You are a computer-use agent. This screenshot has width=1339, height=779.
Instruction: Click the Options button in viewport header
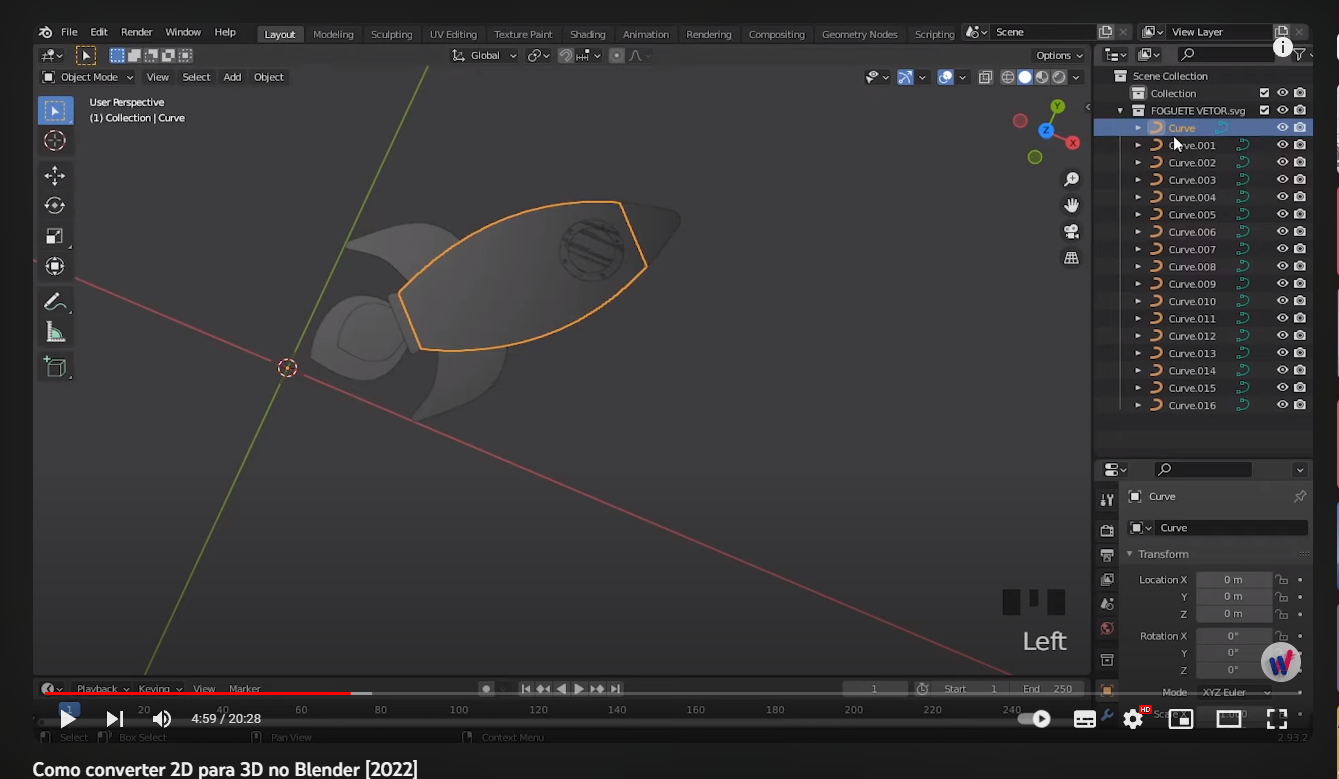(x=1059, y=55)
